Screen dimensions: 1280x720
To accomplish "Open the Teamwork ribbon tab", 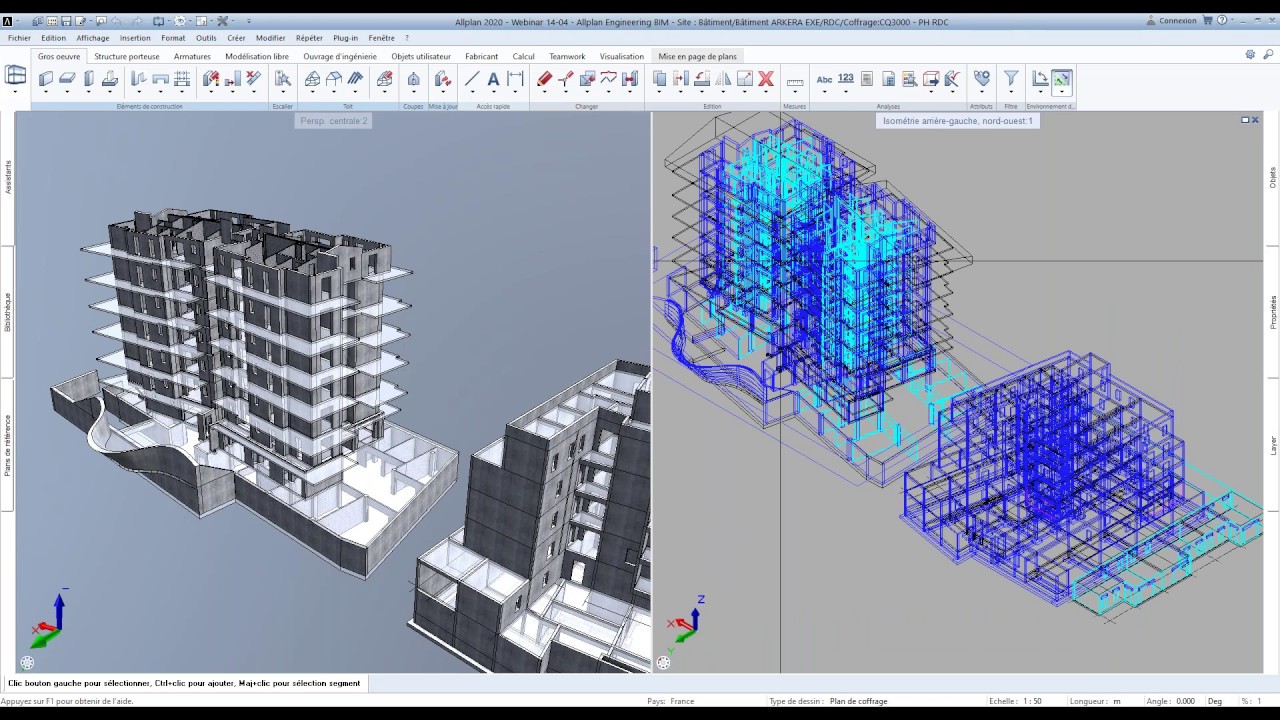I will 567,56.
